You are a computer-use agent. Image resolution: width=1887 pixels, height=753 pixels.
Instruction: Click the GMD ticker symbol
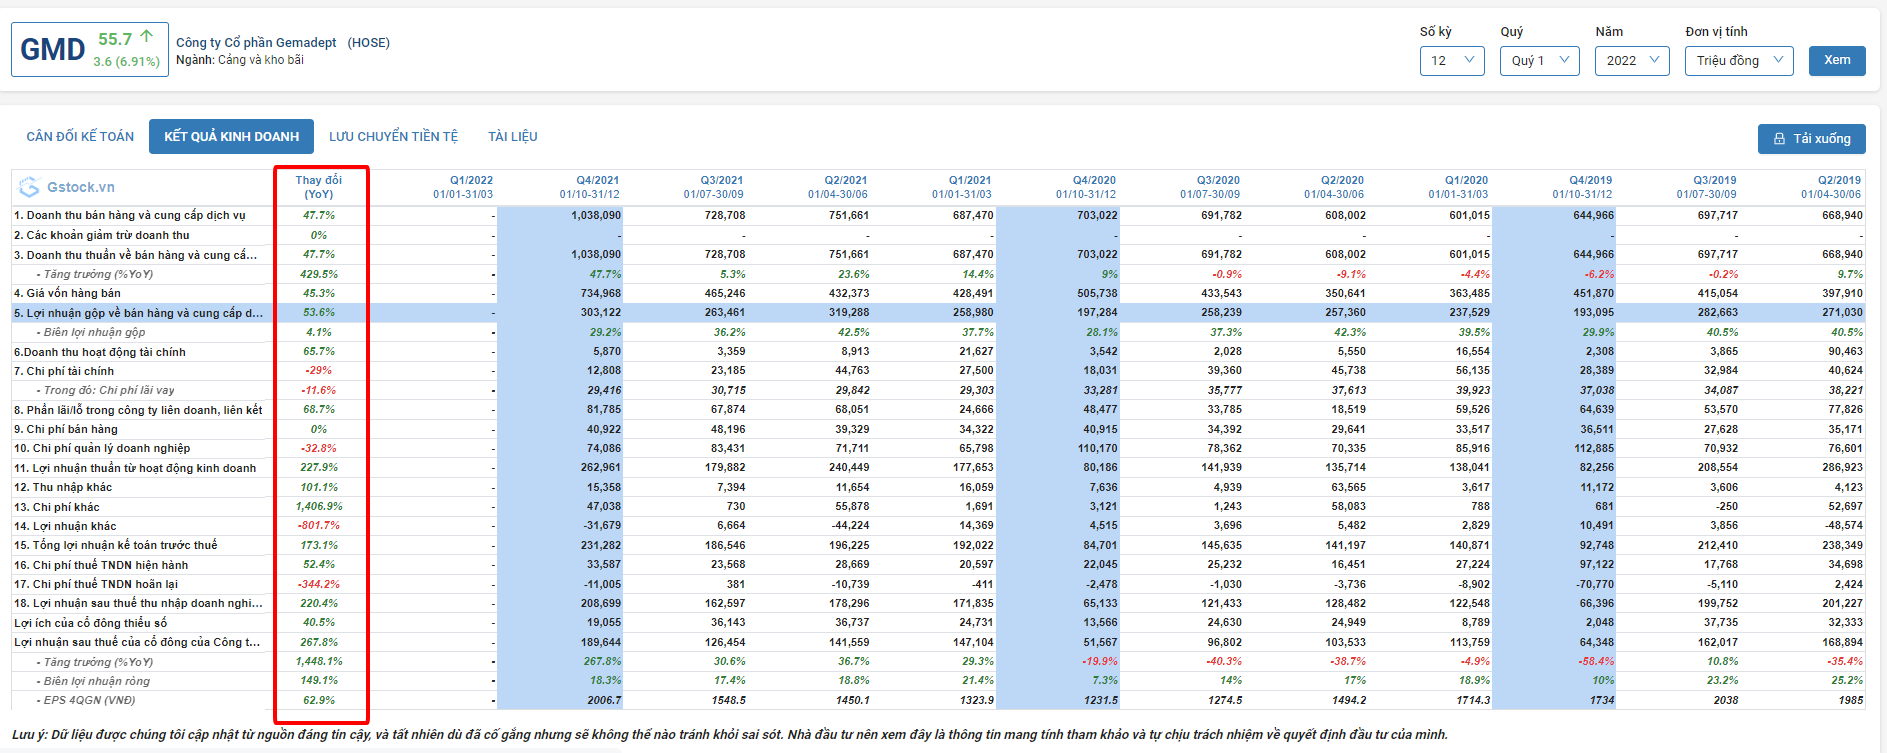pos(53,50)
